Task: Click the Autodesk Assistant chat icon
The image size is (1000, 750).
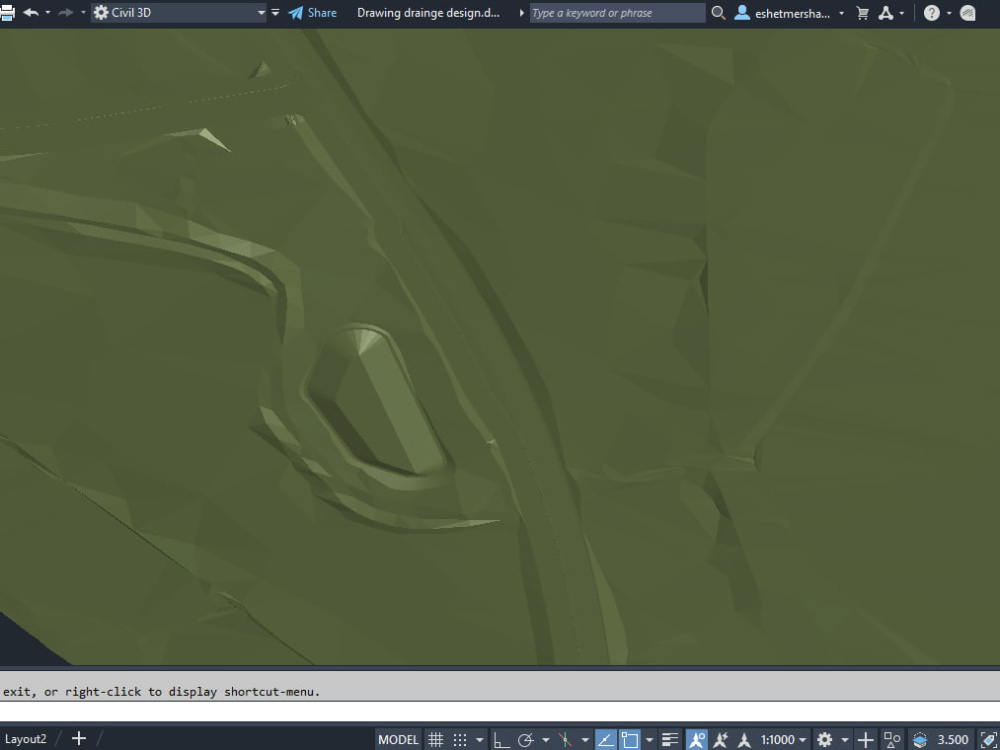Action: click(x=967, y=13)
